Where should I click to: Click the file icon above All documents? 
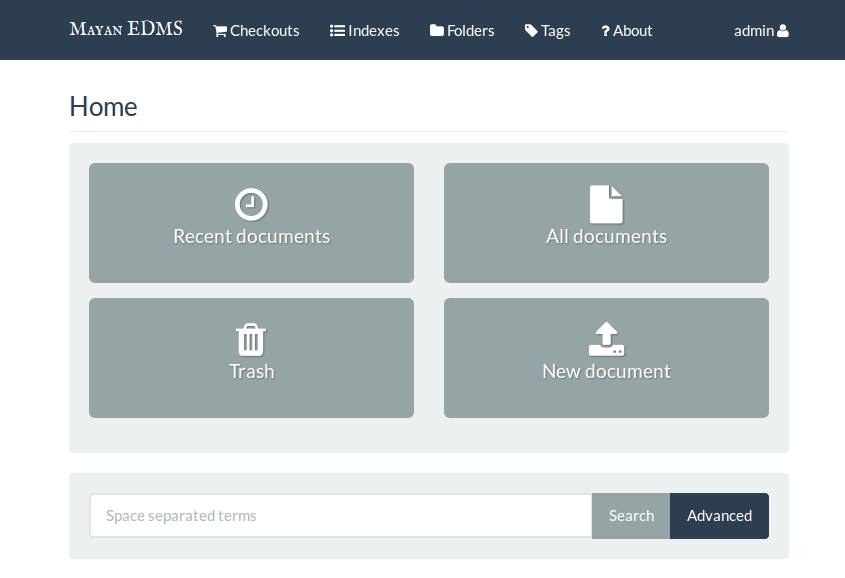coord(606,204)
